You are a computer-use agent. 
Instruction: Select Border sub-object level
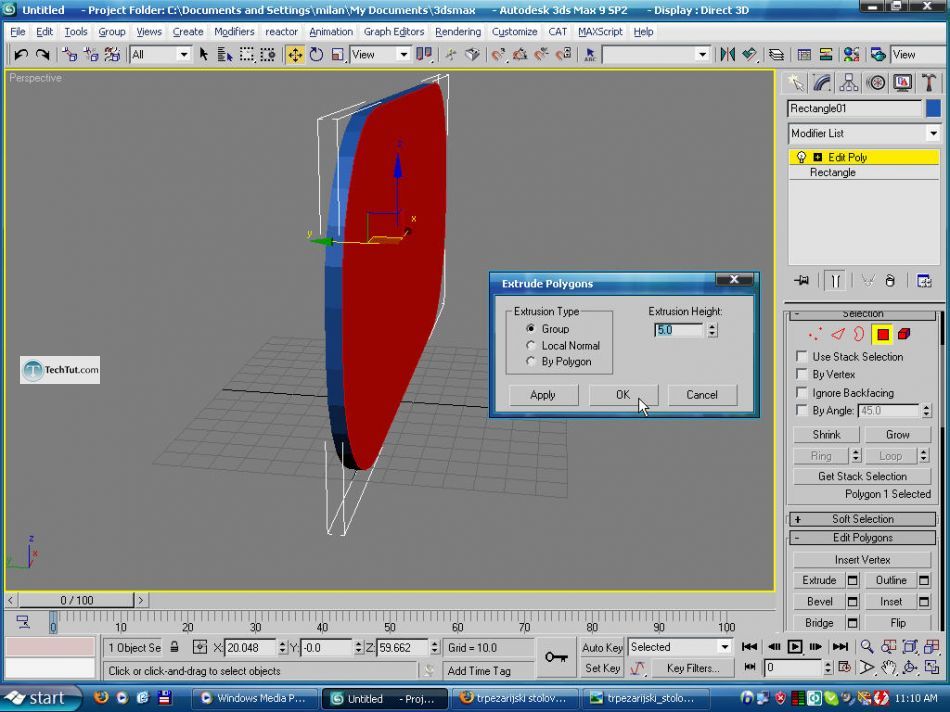[x=859, y=334]
